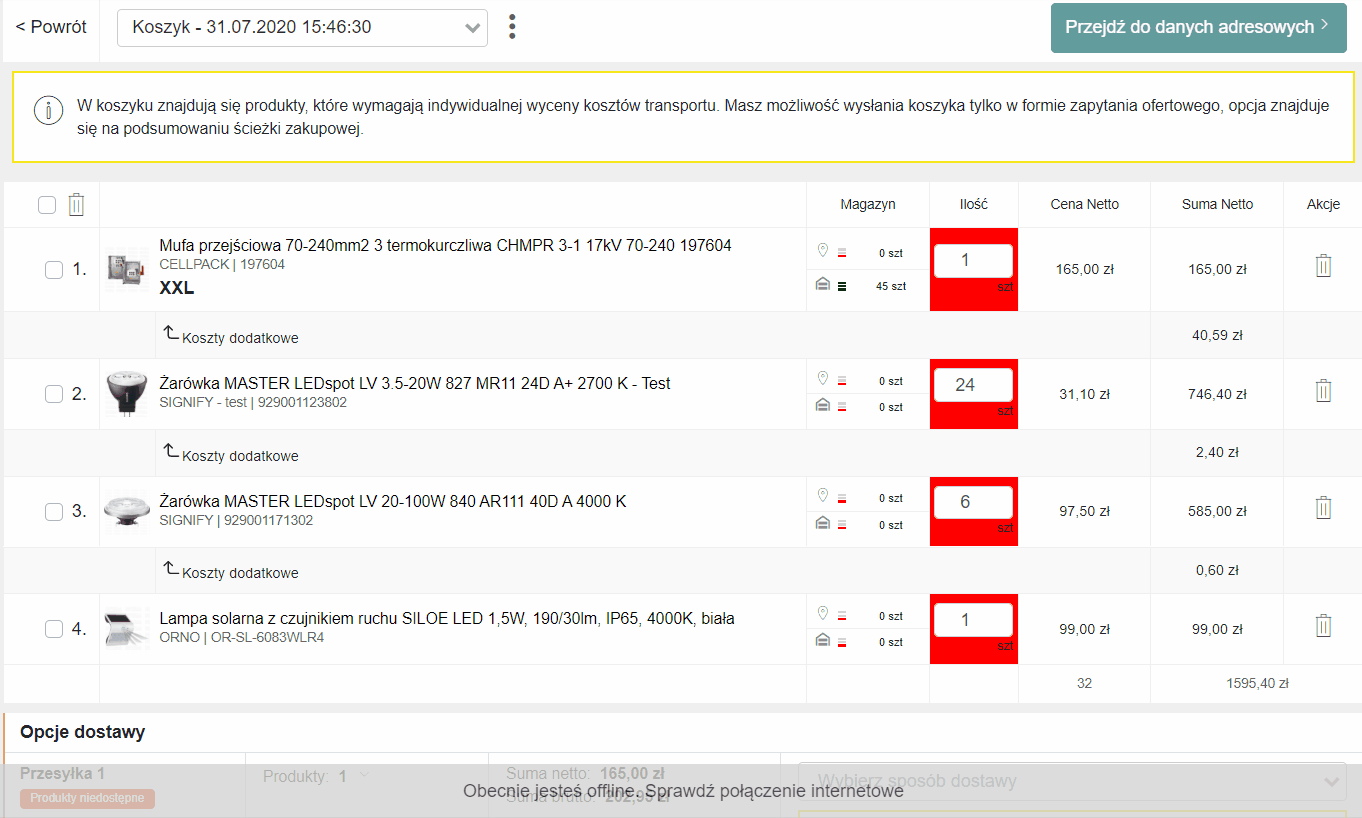Image resolution: width=1362 pixels, height=818 pixels.
Task: Remove the LEDspot LV 3.5-20W bulb row
Action: [1323, 390]
